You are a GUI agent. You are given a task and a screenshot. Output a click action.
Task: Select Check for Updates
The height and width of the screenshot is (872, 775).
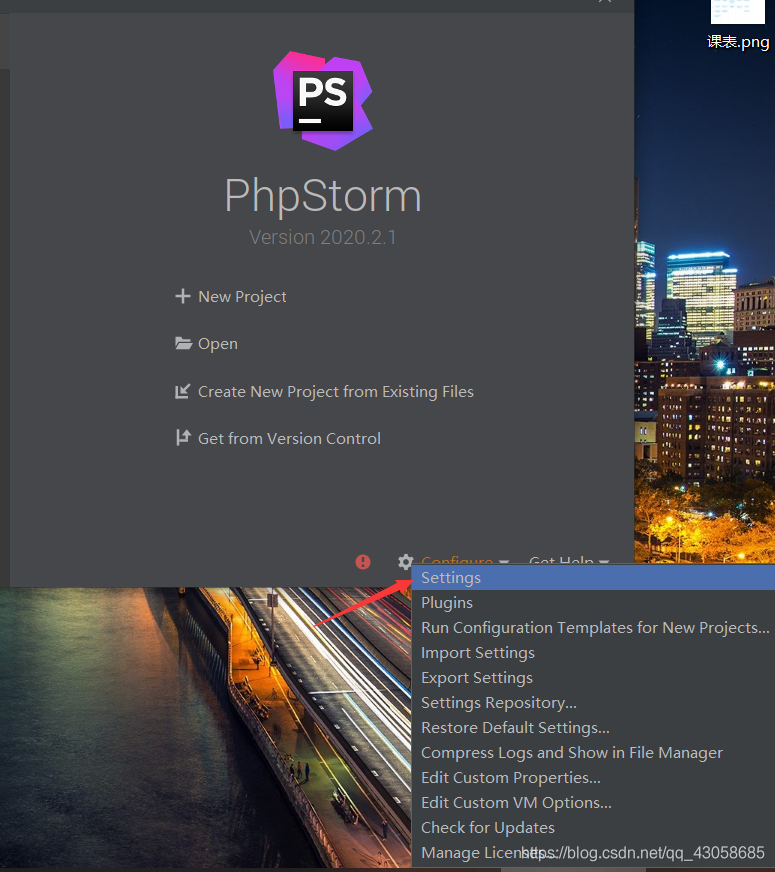coord(593,828)
